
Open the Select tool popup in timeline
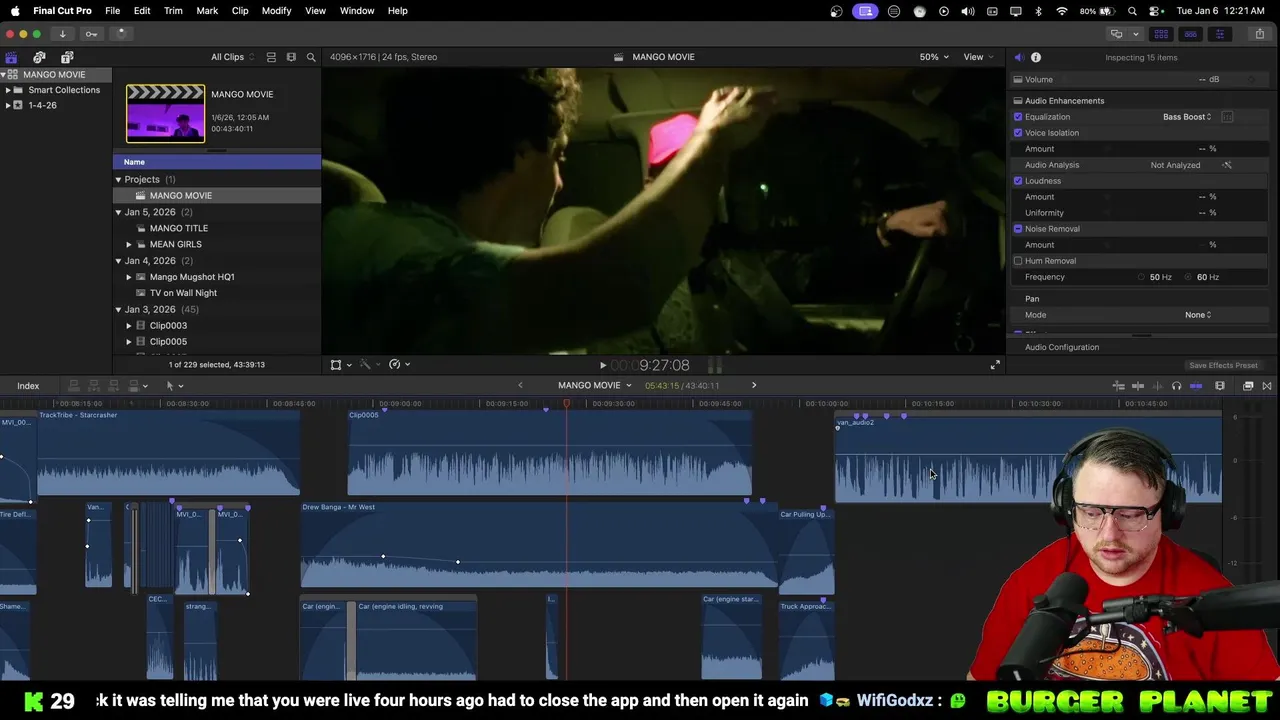[174, 386]
